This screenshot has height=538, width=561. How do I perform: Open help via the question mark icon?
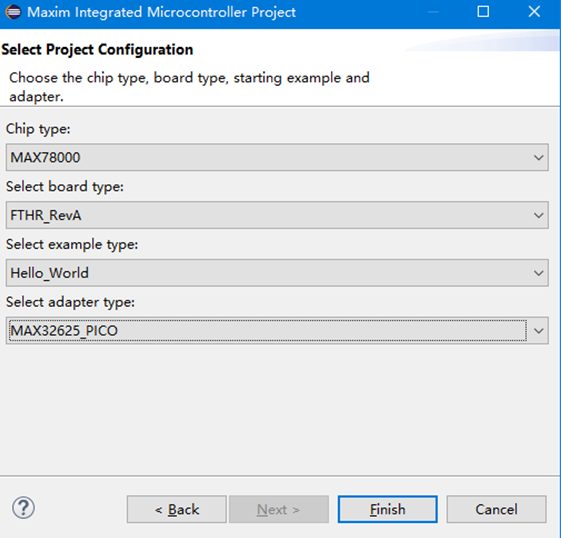pos(23,508)
